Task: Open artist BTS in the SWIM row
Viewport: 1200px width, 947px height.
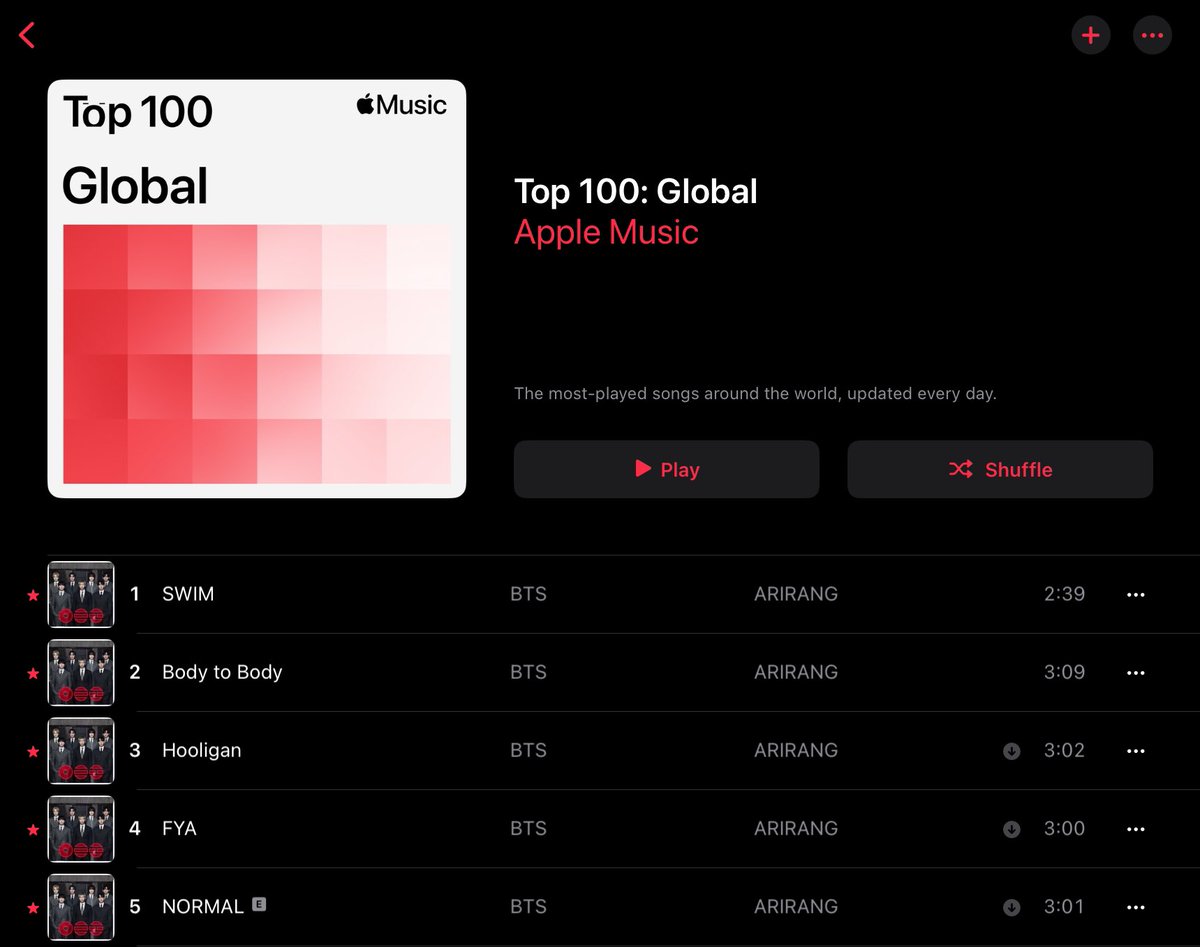Action: 528,594
